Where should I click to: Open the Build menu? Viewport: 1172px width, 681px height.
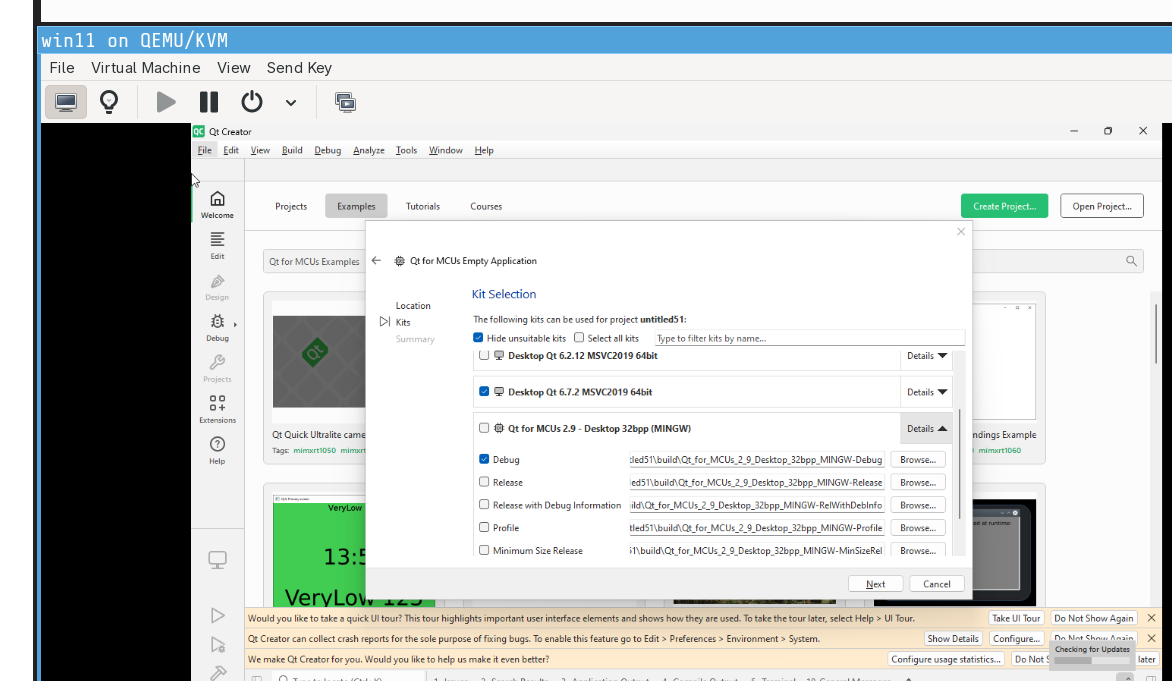click(x=292, y=150)
